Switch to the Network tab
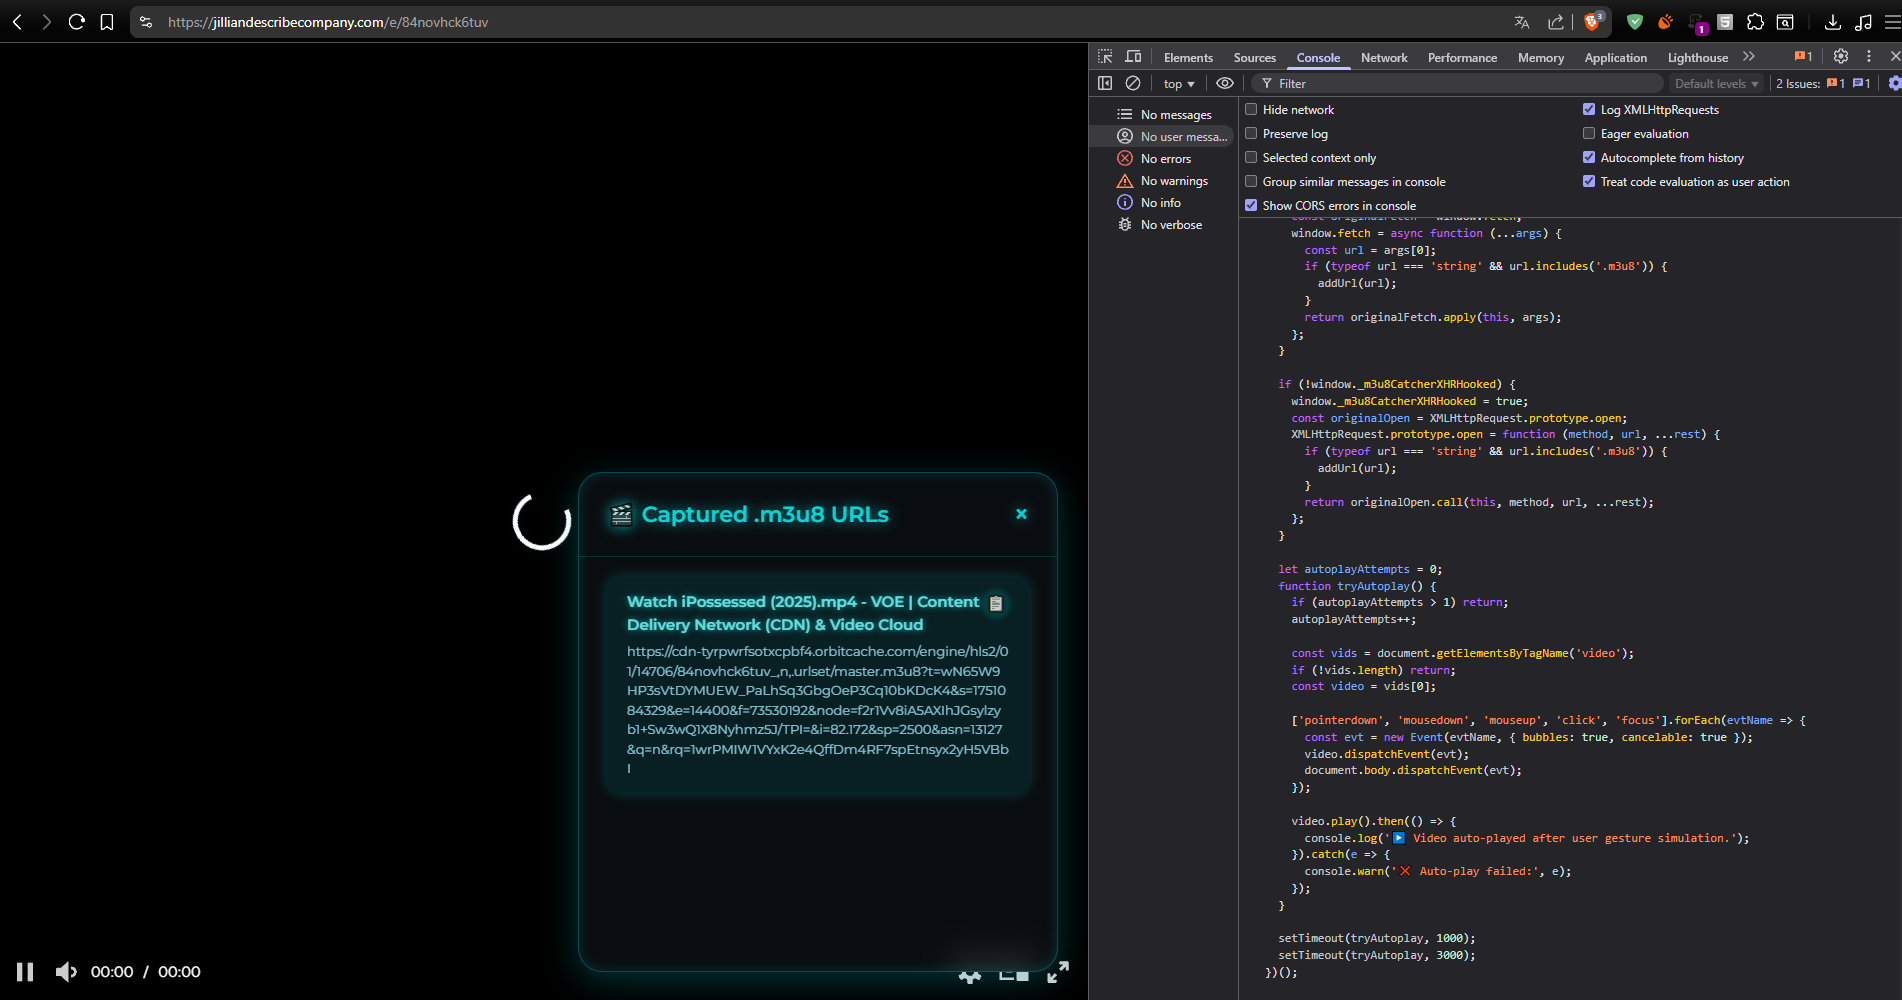Viewport: 1902px width, 1000px height. (x=1384, y=58)
